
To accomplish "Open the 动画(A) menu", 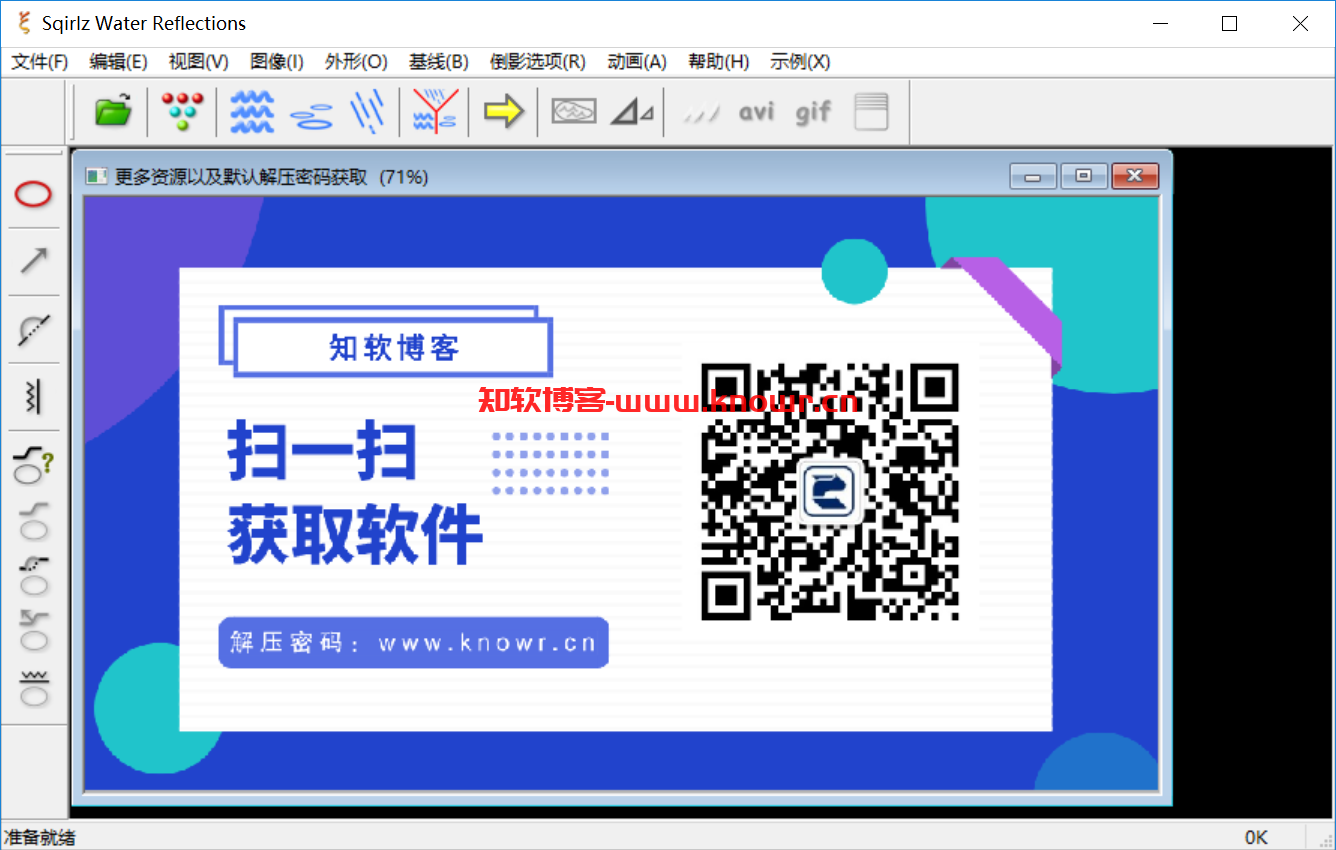I will [637, 62].
